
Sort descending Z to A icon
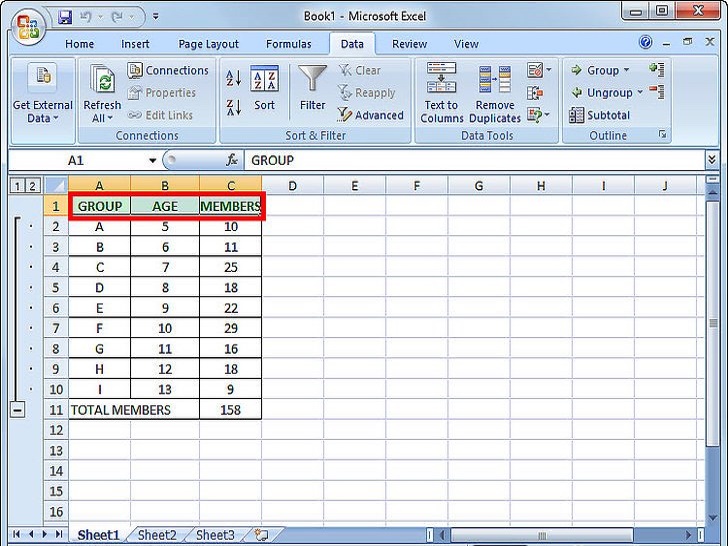(x=233, y=106)
